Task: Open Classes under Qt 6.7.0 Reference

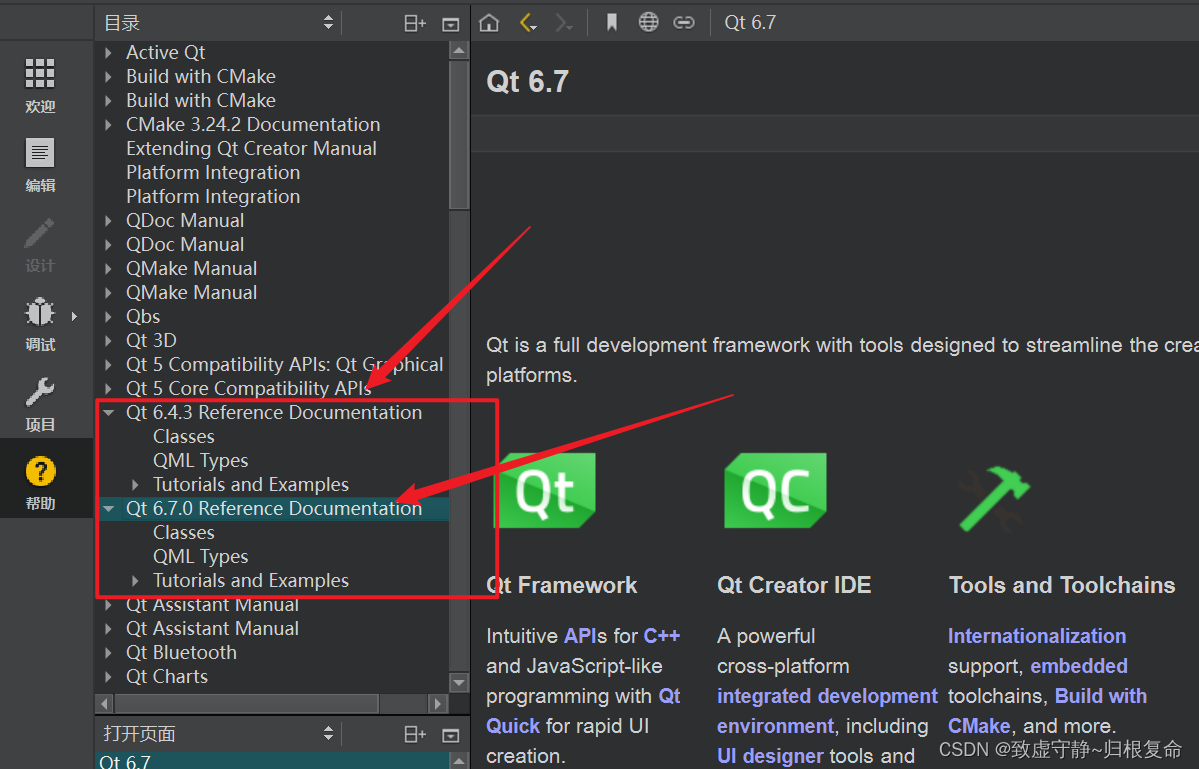Action: [x=184, y=533]
